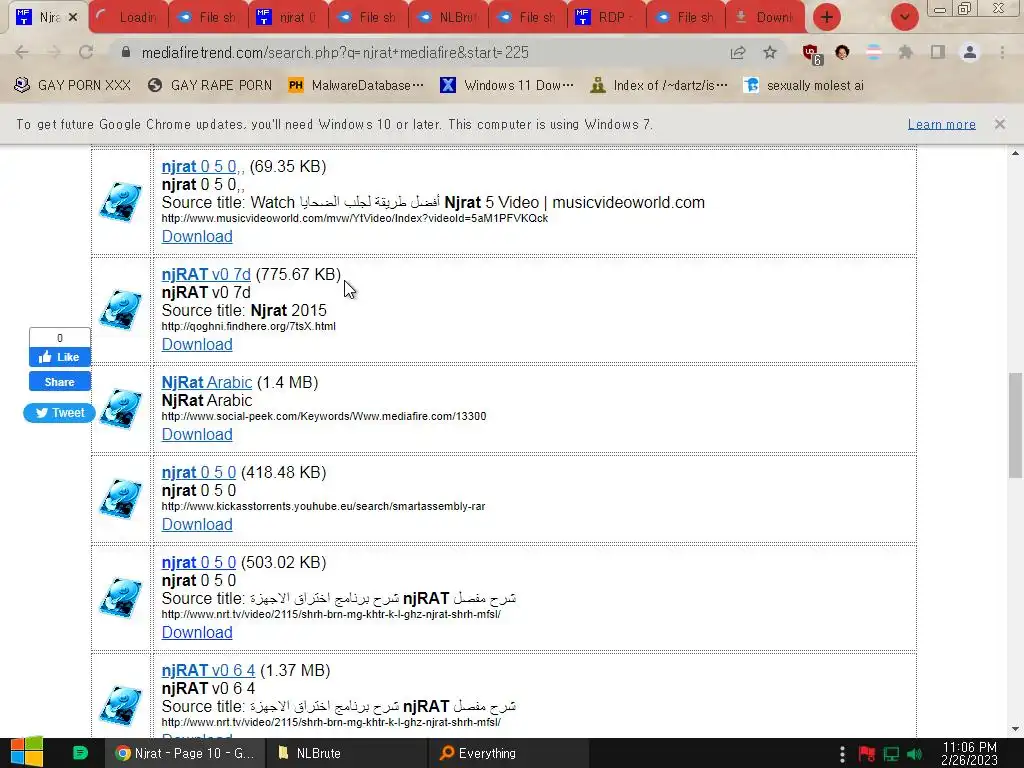This screenshot has width=1024, height=768.
Task: Download NjRat Arabic file
Action: 197,434
